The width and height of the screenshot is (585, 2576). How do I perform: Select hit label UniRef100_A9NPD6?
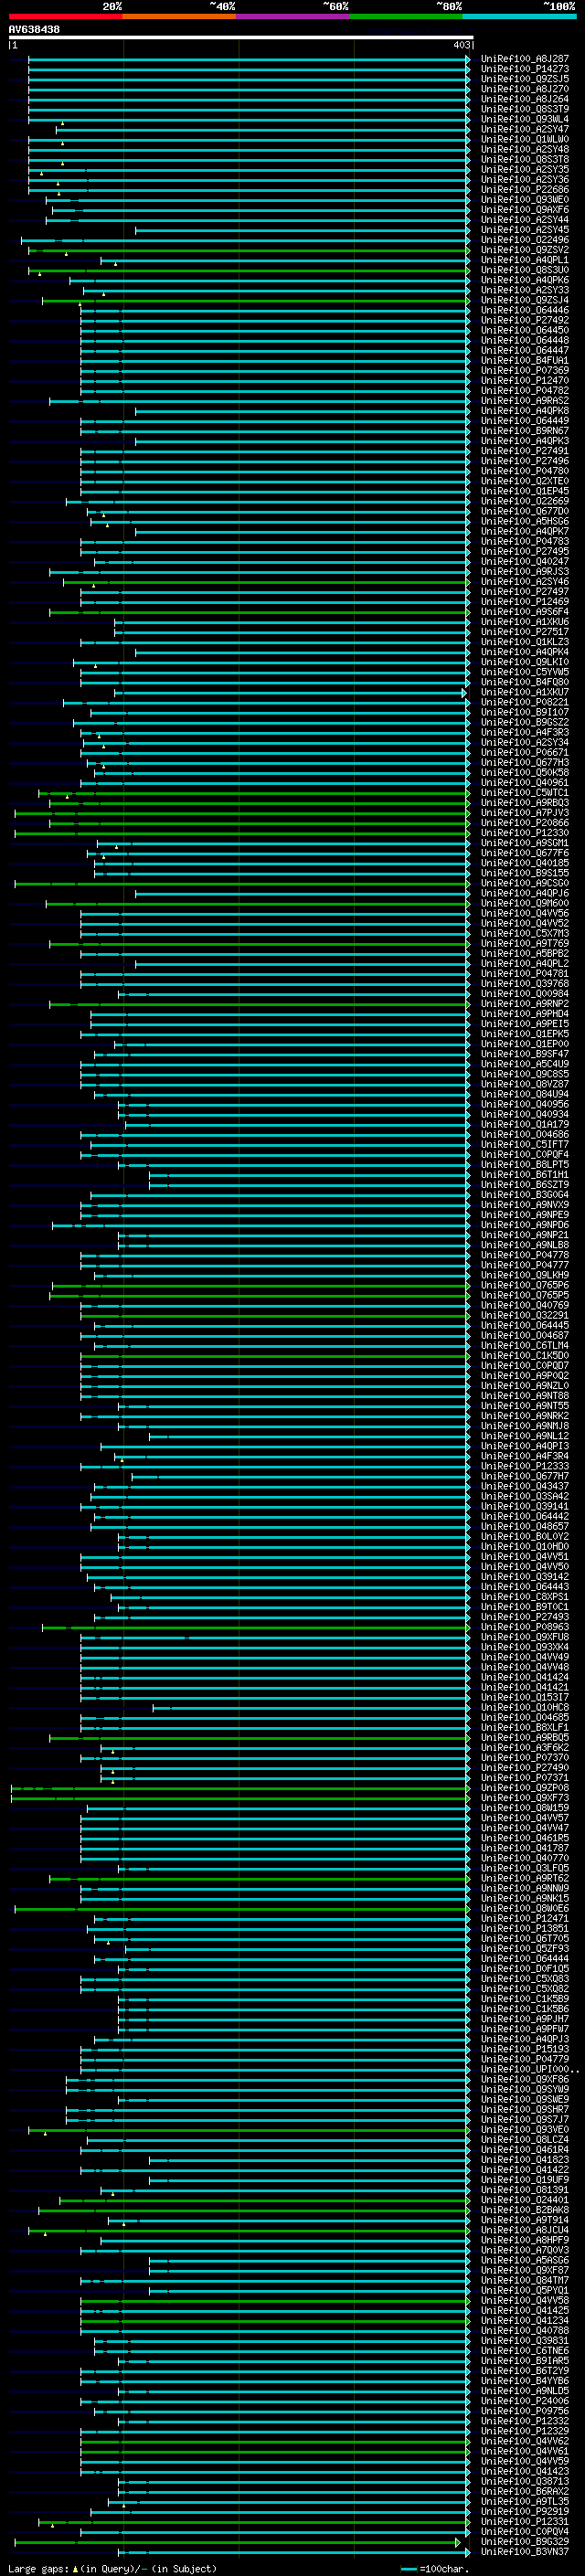click(x=525, y=1225)
